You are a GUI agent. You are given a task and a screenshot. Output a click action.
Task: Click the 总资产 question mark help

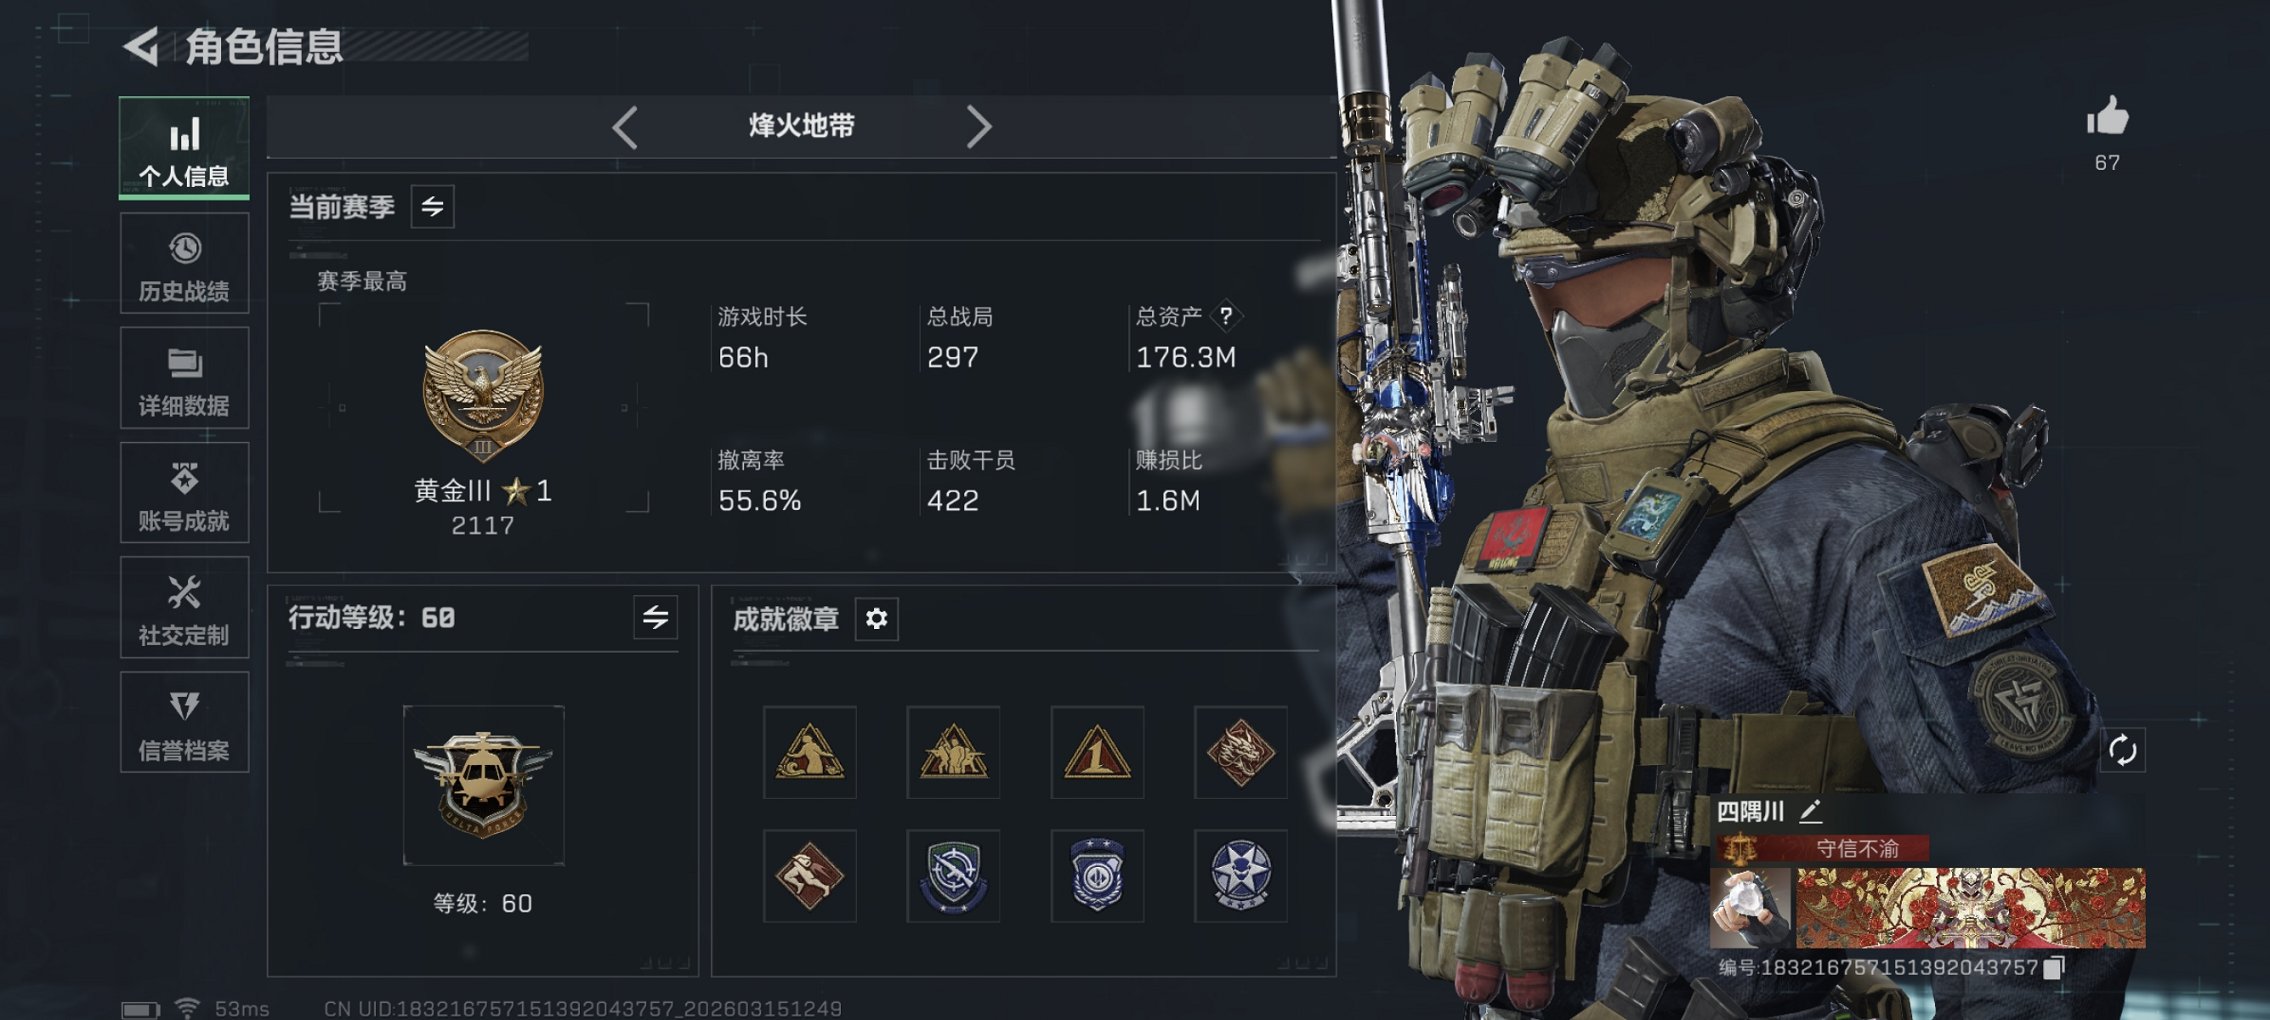click(x=1226, y=316)
